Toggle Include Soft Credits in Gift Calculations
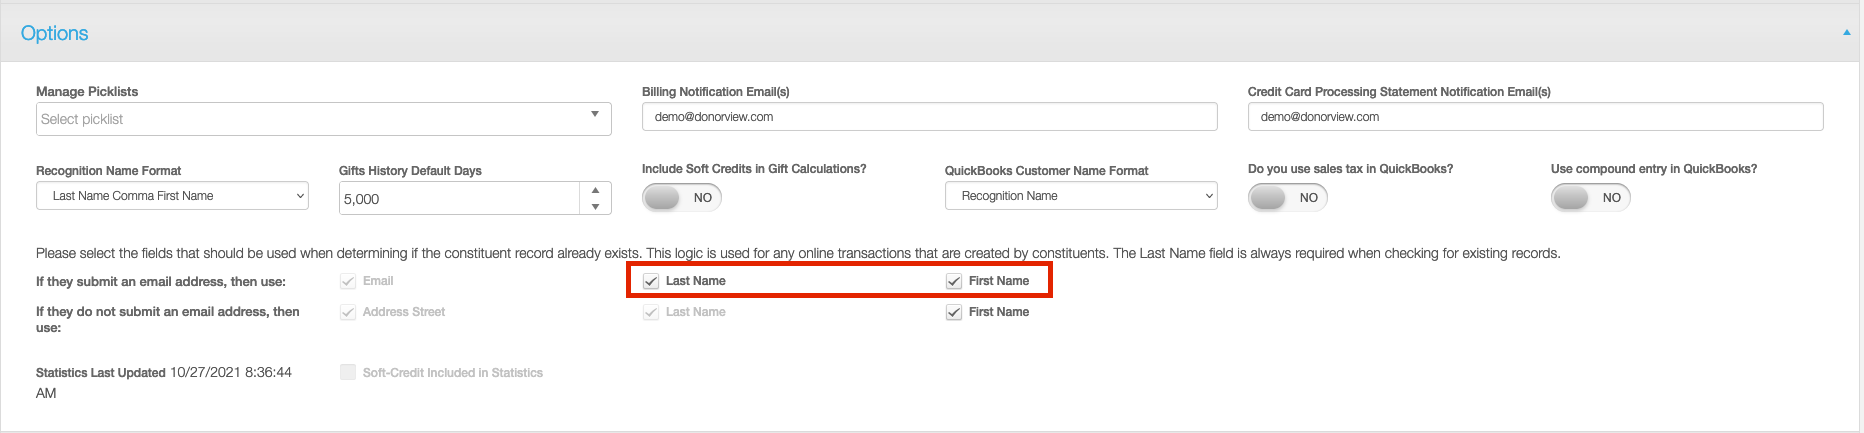Viewport: 1864px width, 433px height. (x=682, y=198)
